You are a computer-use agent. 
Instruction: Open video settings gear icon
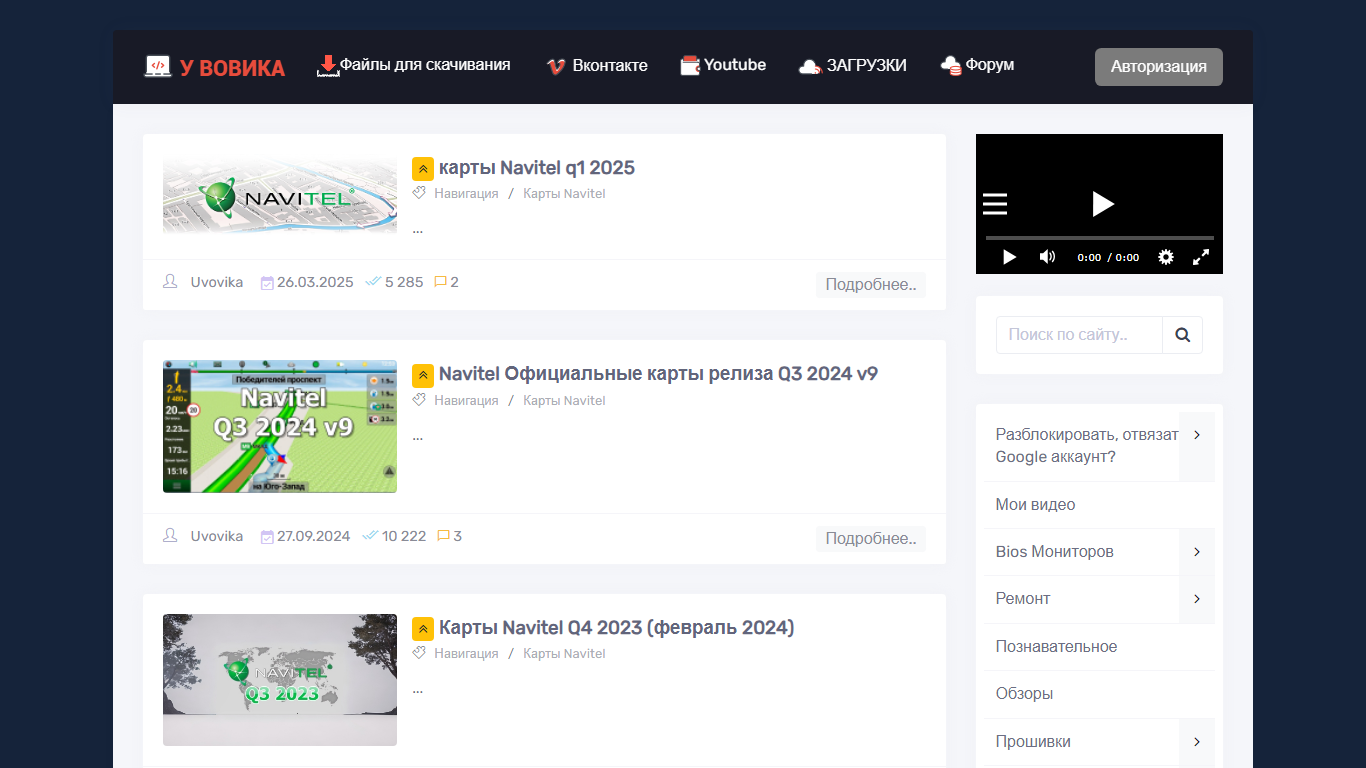(1166, 257)
